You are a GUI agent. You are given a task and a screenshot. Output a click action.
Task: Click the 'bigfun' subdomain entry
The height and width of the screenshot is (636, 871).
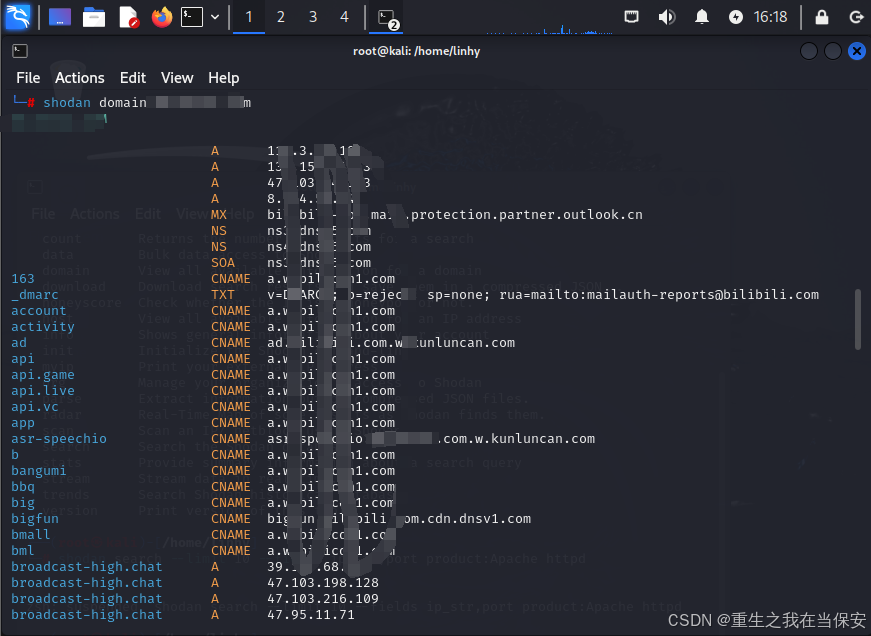(x=34, y=519)
